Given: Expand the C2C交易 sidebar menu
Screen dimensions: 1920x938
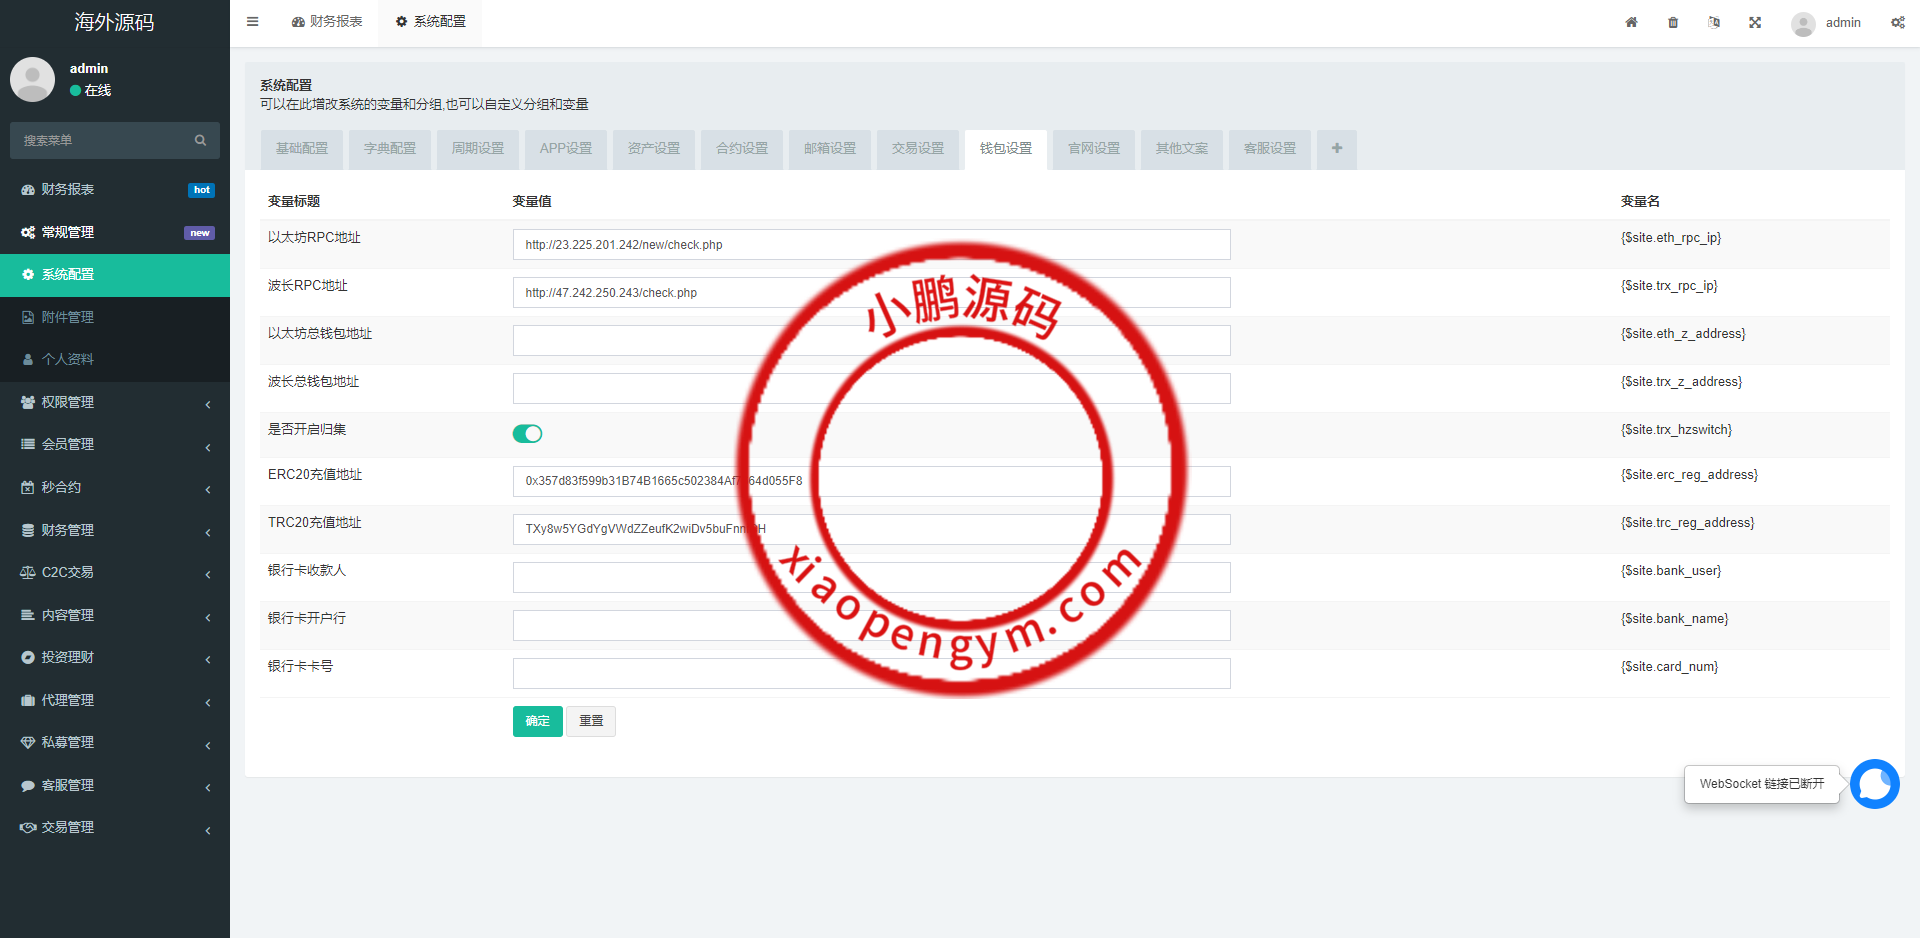Looking at the screenshot, I should tap(115, 572).
